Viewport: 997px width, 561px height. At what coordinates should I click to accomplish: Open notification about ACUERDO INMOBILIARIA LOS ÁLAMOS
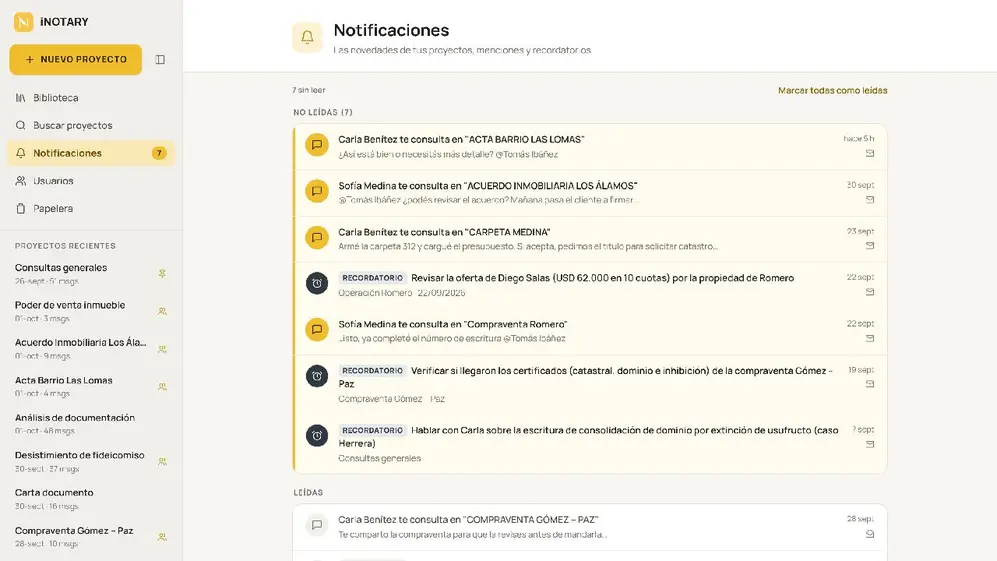[591, 193]
